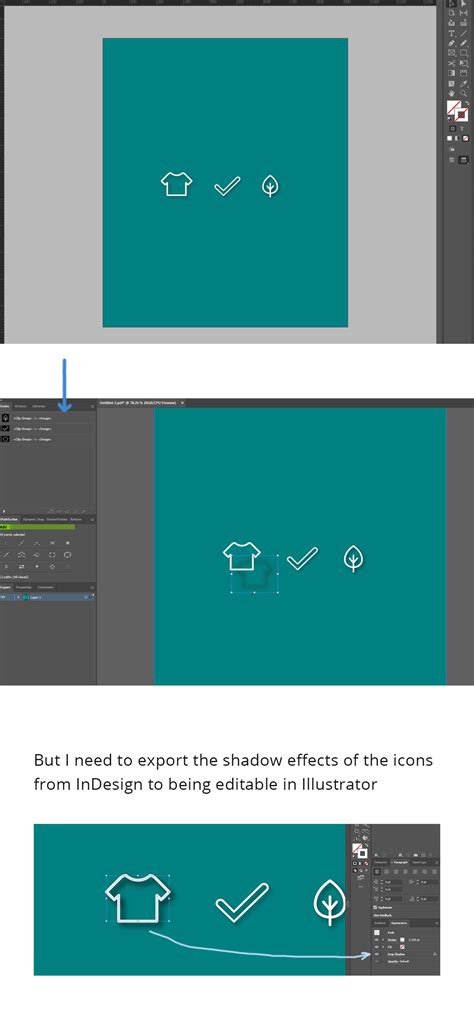Select the t-shirt thumbnail row in Links panel
This screenshot has height=1035, width=474.
point(46,440)
